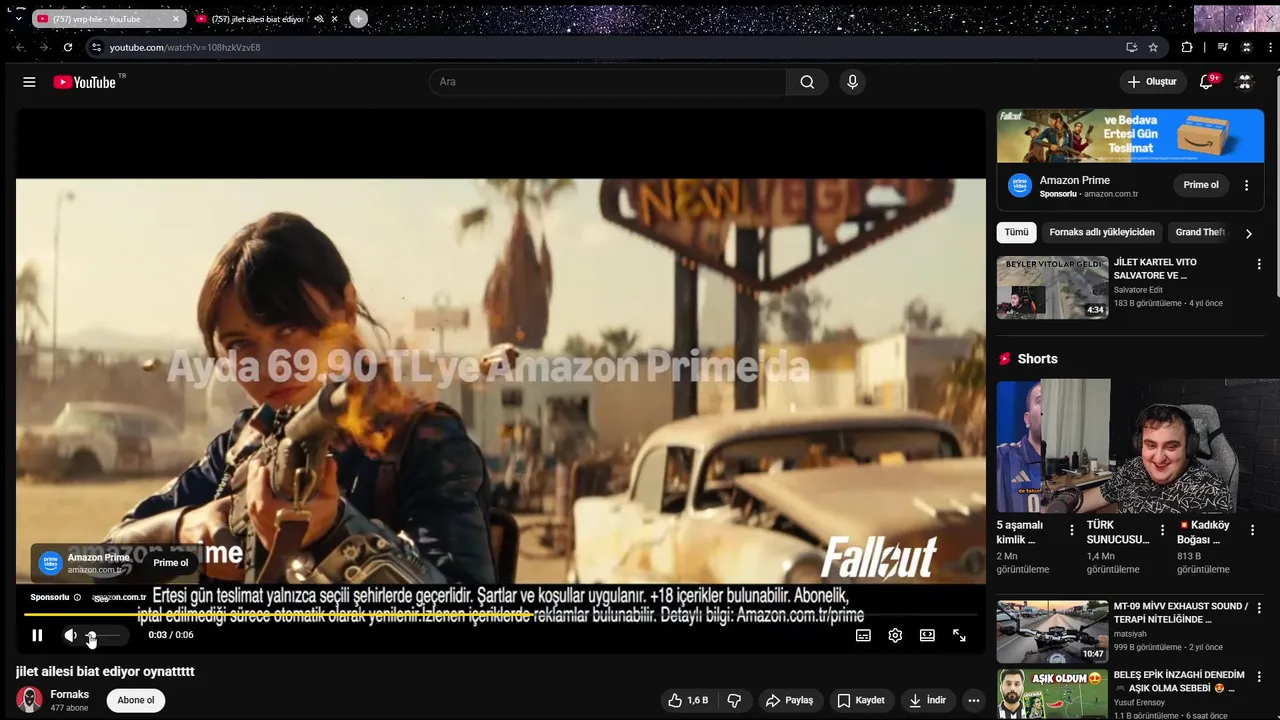Image resolution: width=1280 pixels, height=720 pixels.
Task: Start voice search with microphone icon
Action: pyautogui.click(x=852, y=82)
